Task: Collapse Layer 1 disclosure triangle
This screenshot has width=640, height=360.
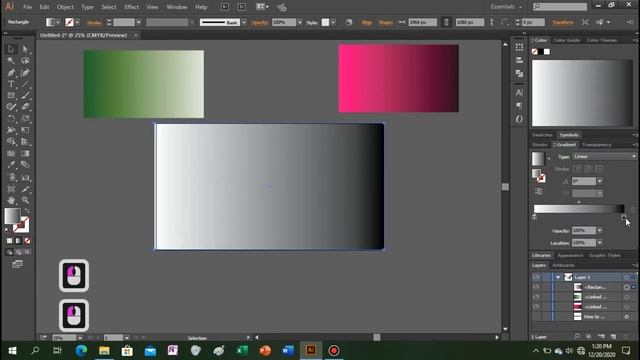Action: (x=558, y=277)
